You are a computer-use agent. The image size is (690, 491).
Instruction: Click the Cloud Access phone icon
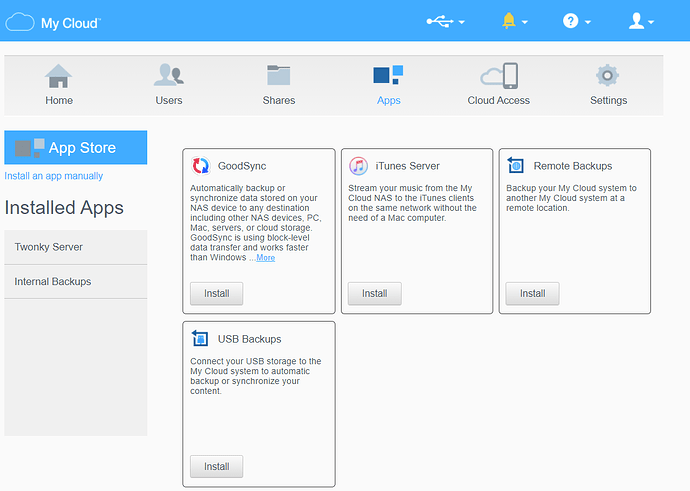click(x=499, y=76)
